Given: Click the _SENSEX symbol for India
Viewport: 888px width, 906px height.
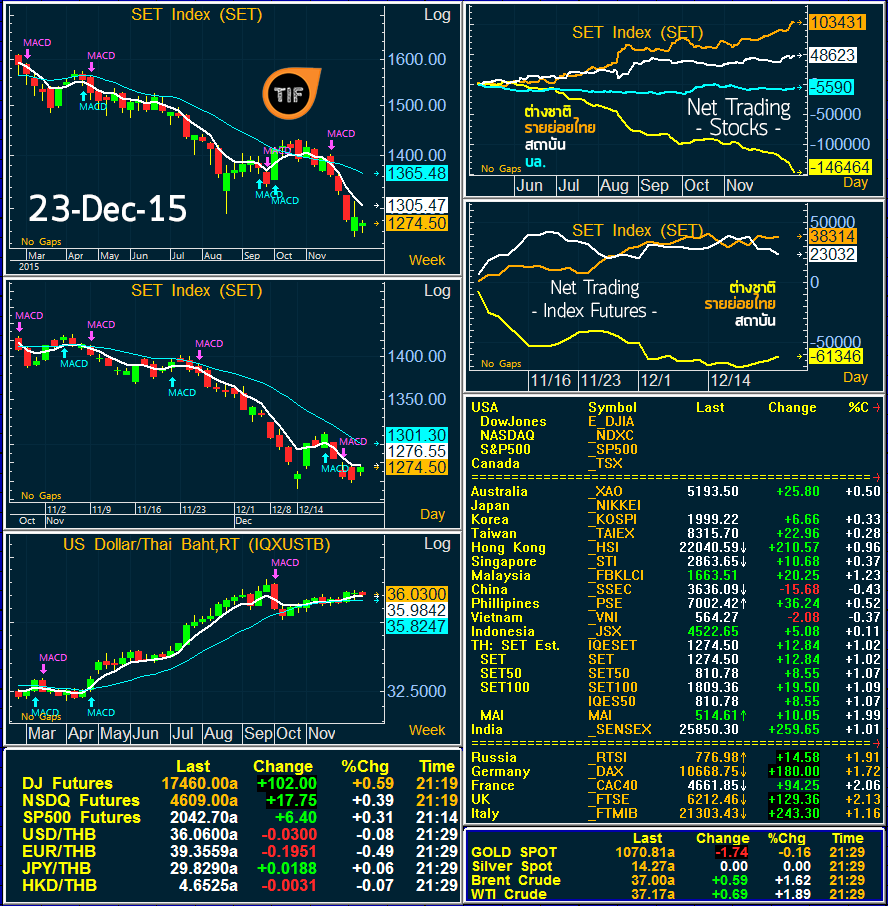Looking at the screenshot, I should click(x=619, y=730).
